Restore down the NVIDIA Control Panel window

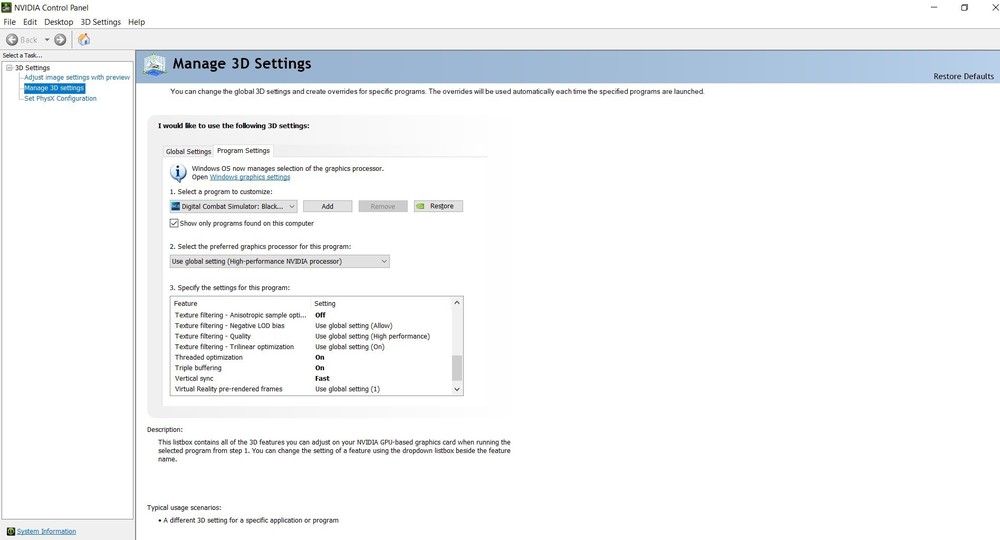click(x=964, y=8)
